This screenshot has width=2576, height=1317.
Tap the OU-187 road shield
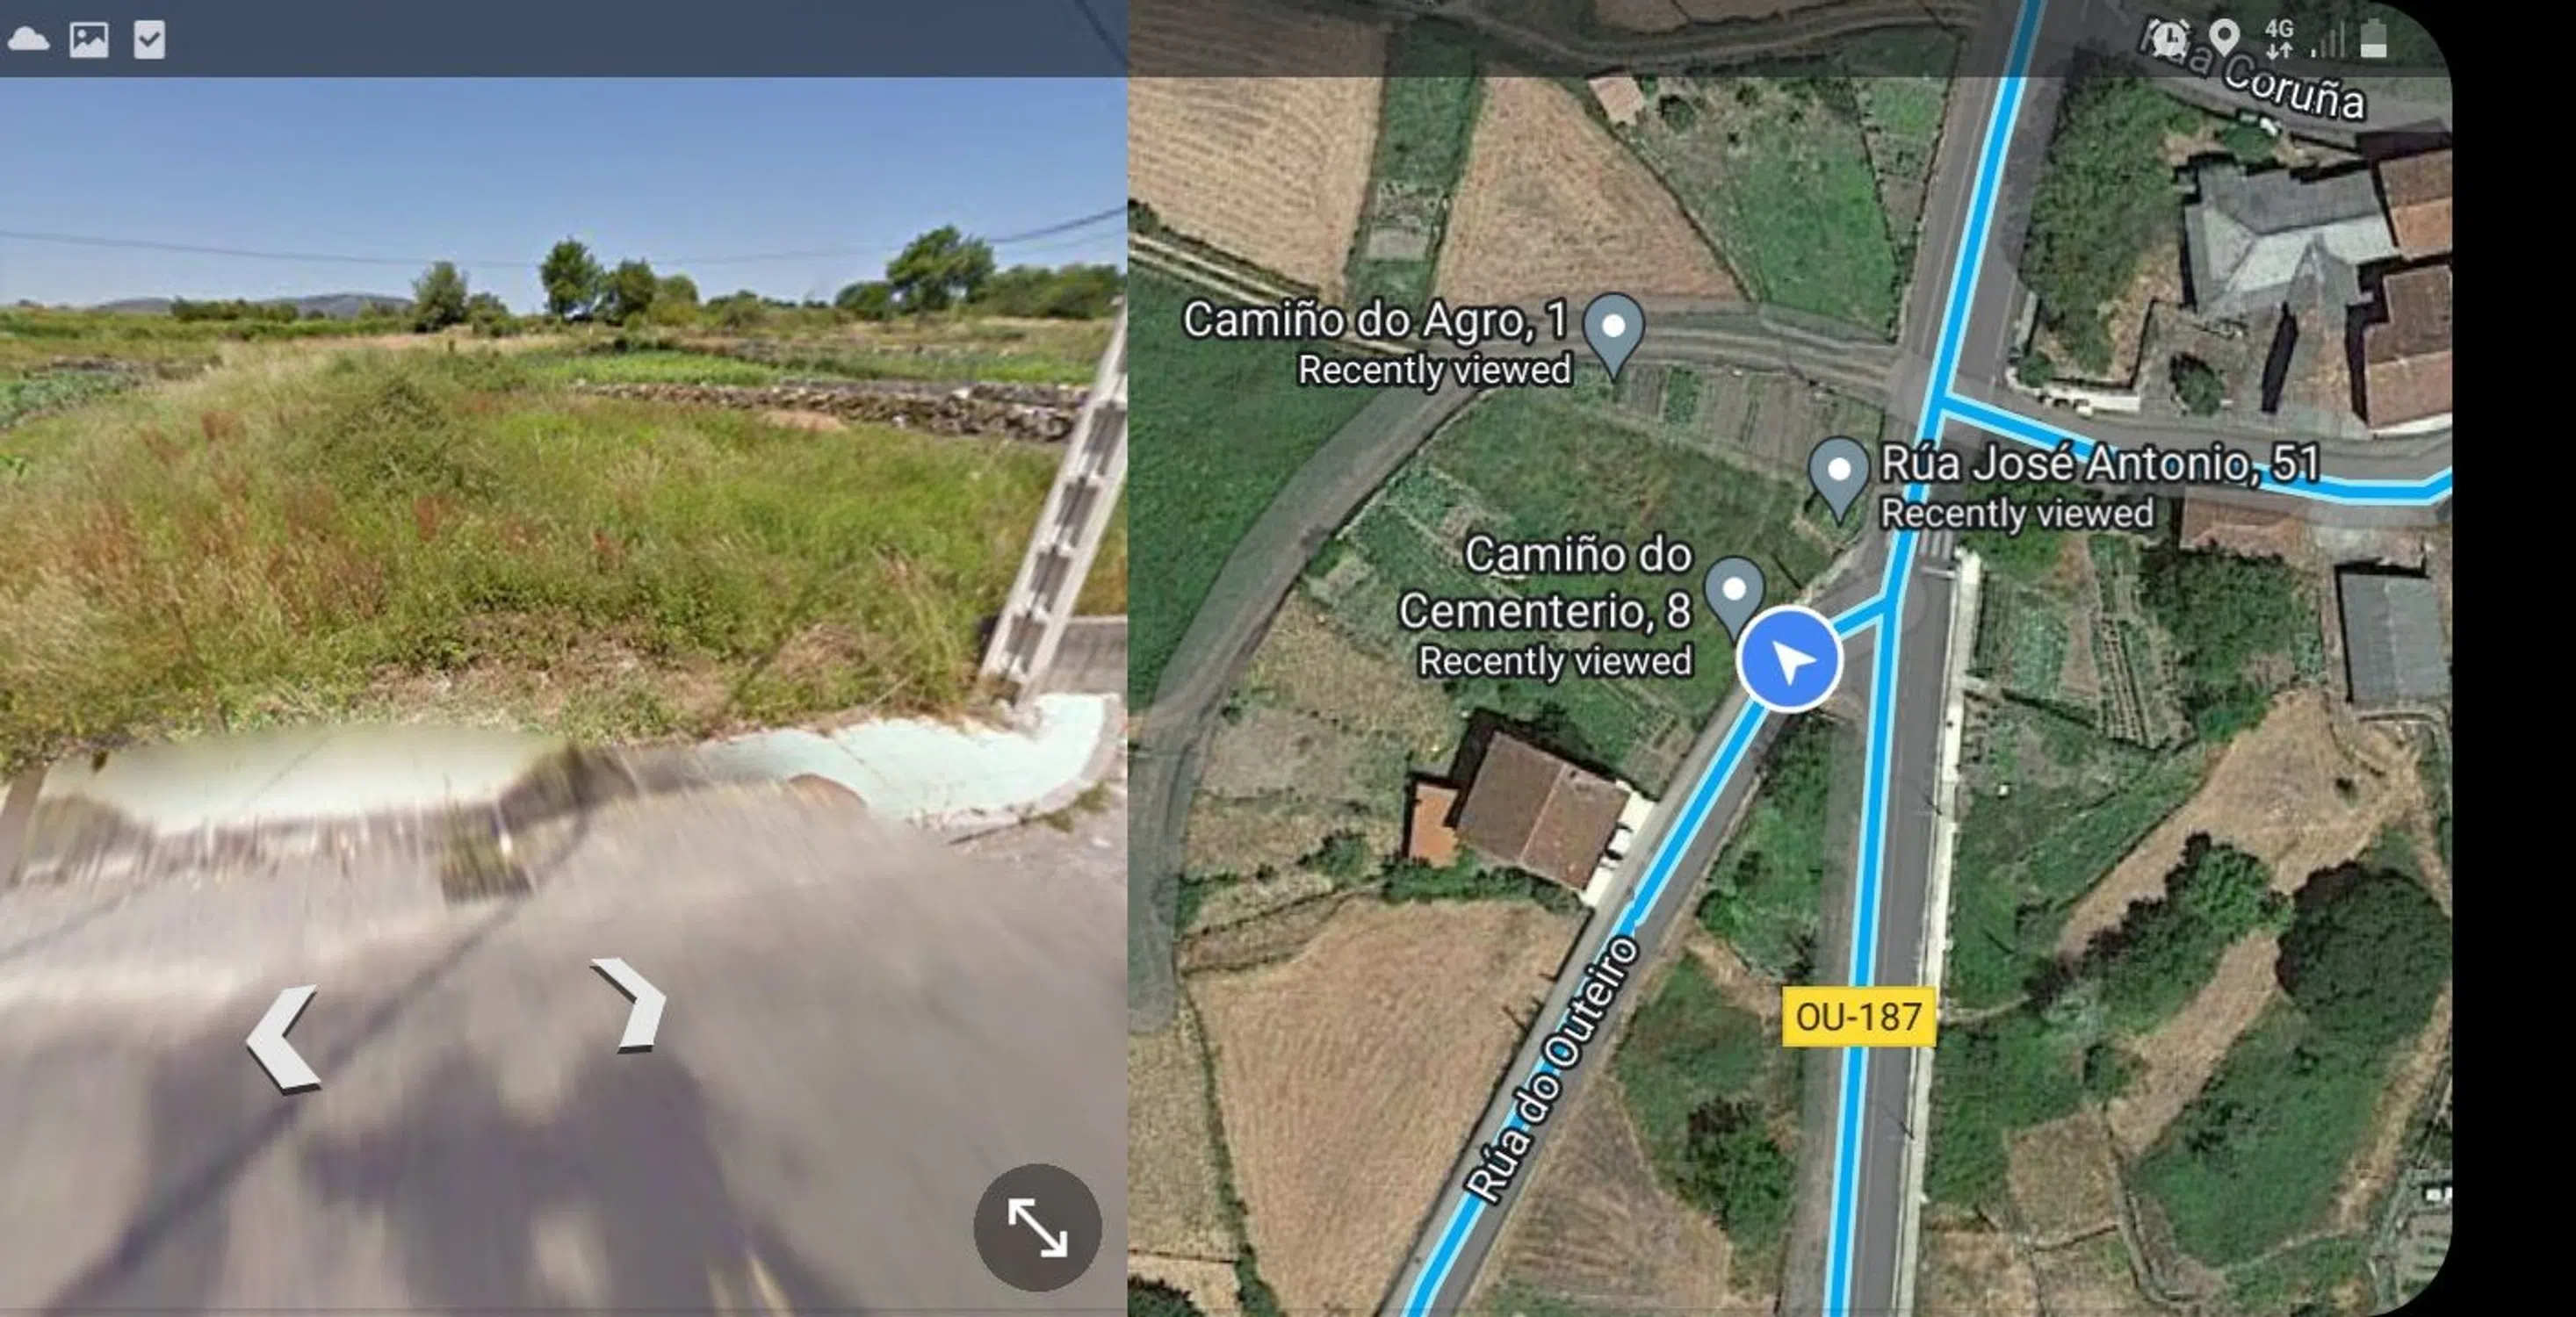coord(1858,1017)
